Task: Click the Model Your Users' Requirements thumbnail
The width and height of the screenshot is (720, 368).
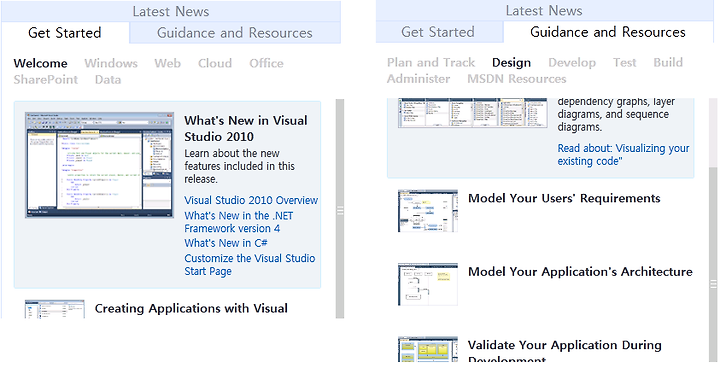Action: (x=428, y=211)
